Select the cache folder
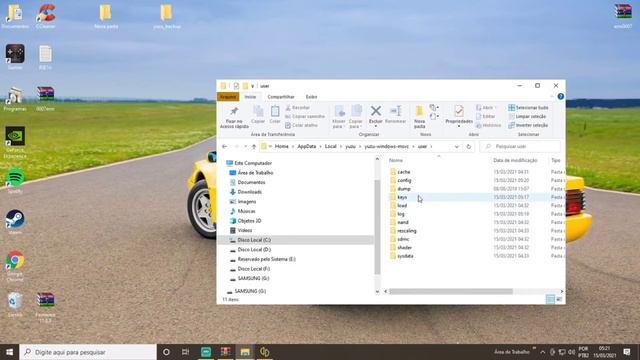The image size is (640, 360). (x=404, y=172)
